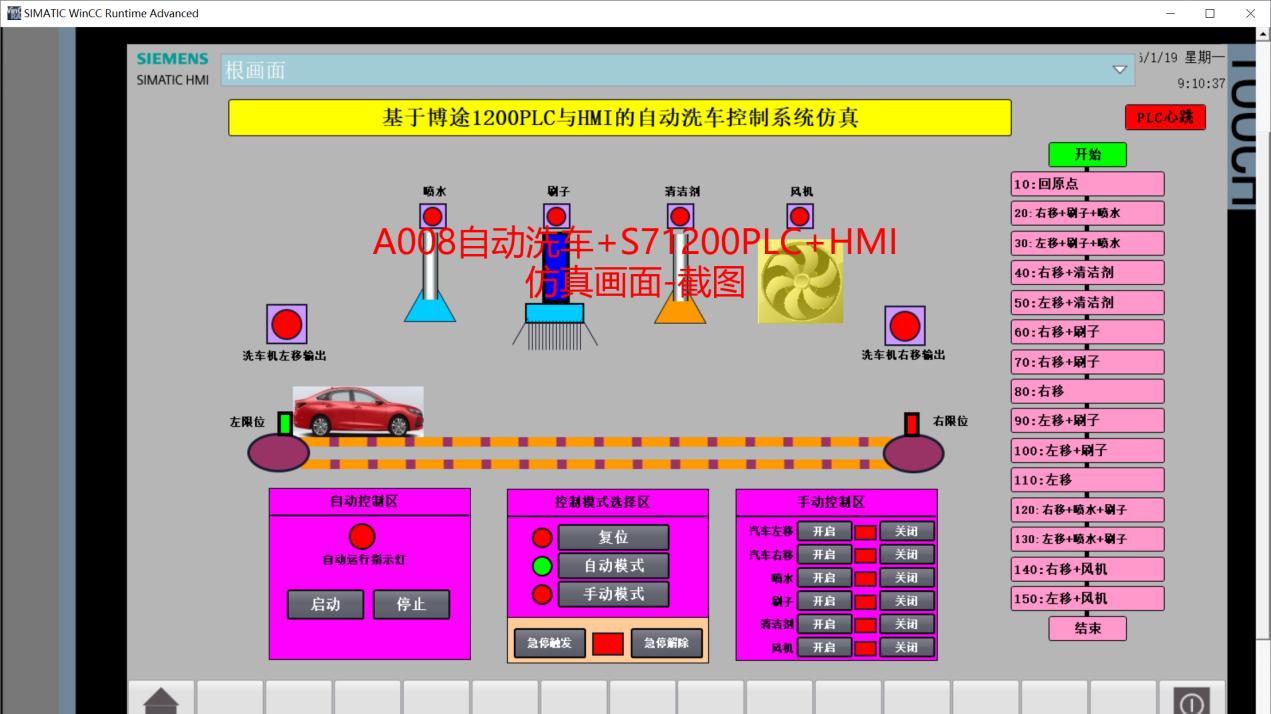Click the 右限位 right limit sensor icon
This screenshot has width=1271, height=714.
point(910,422)
